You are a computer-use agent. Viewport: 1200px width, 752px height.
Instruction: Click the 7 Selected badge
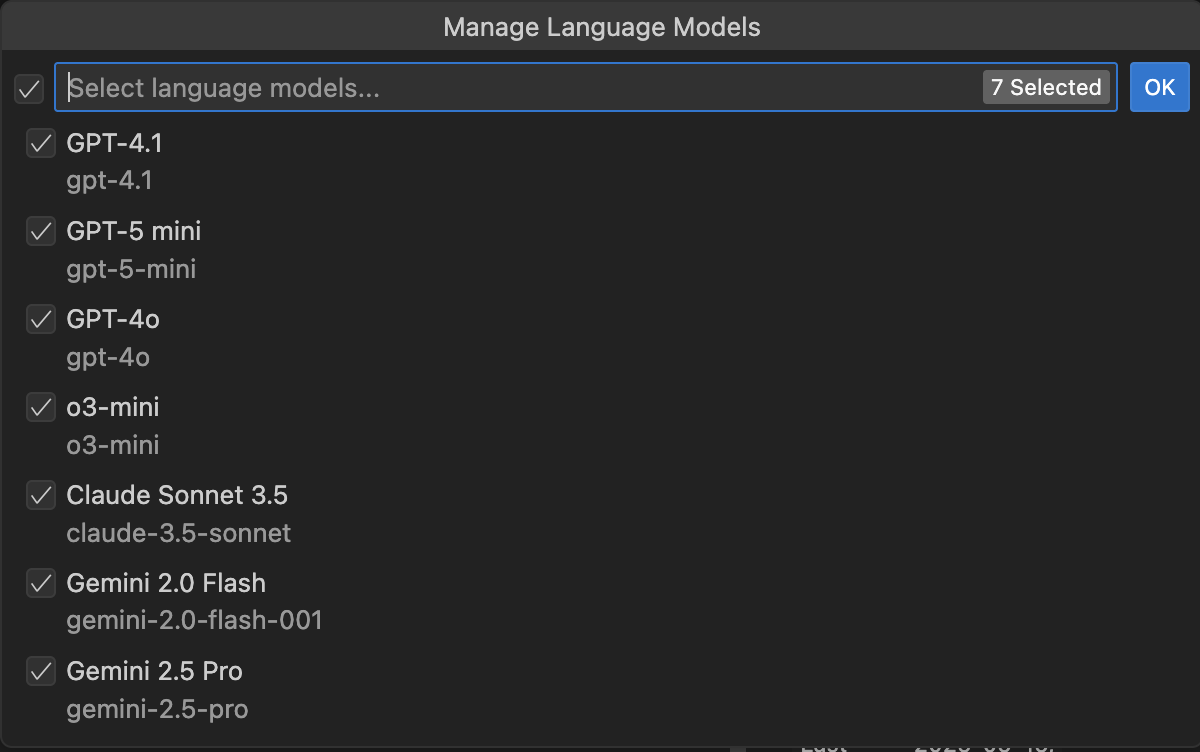pyautogui.click(x=1046, y=87)
